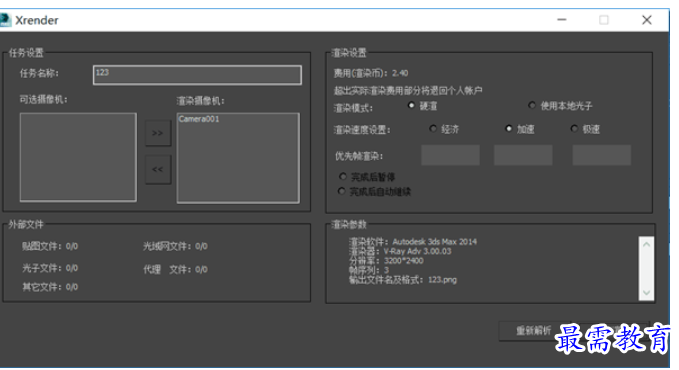Screen dimensions: 679x370
Task: Close the Xrender window
Action: pyautogui.click(x=647, y=20)
